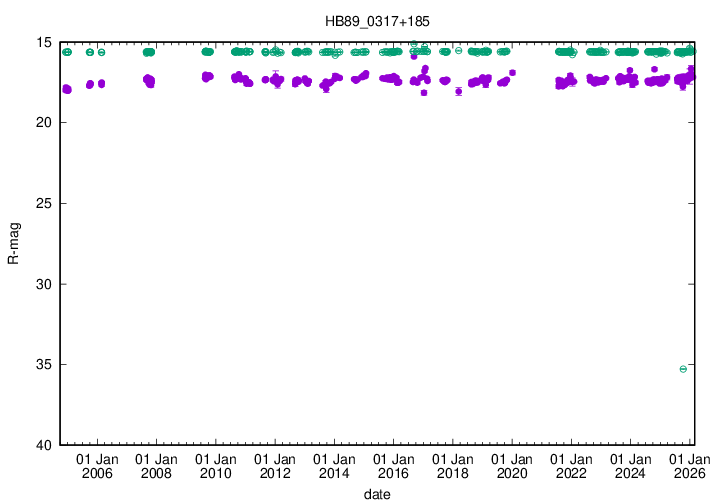The height and width of the screenshot is (504, 720).
Task: Click the y-axis tick label 40
Action: (x=44, y=445)
